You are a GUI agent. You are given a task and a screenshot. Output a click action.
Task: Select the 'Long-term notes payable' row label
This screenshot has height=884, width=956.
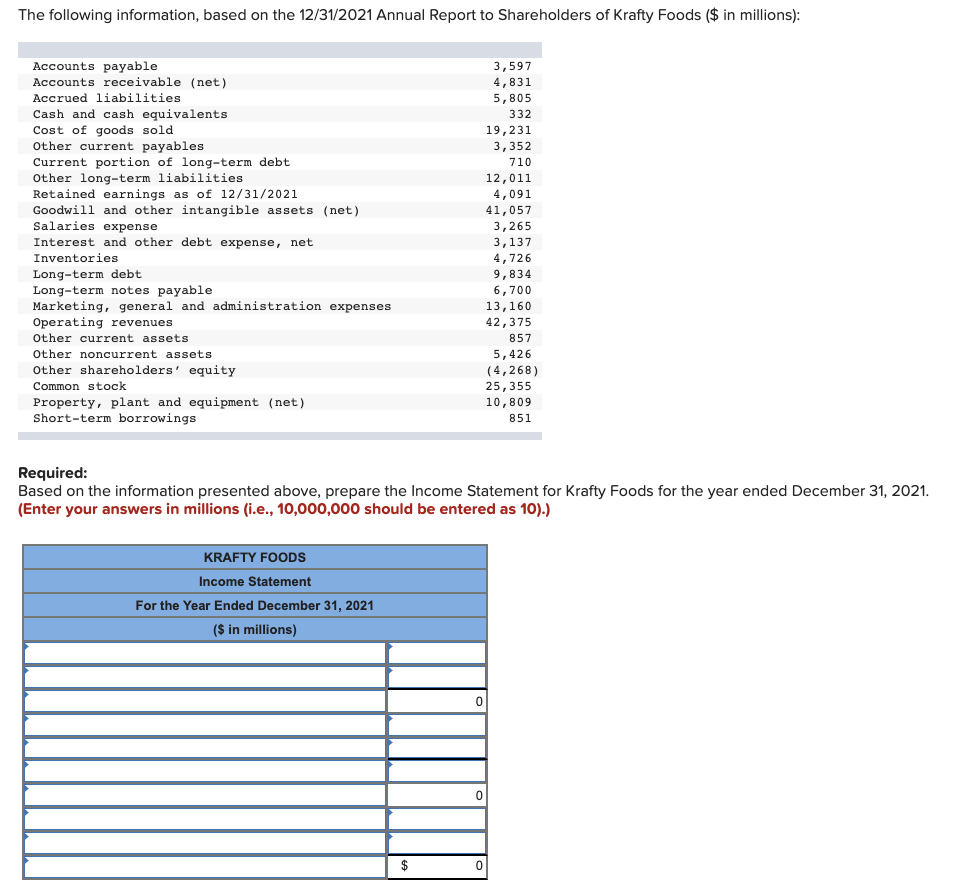pyautogui.click(x=123, y=290)
